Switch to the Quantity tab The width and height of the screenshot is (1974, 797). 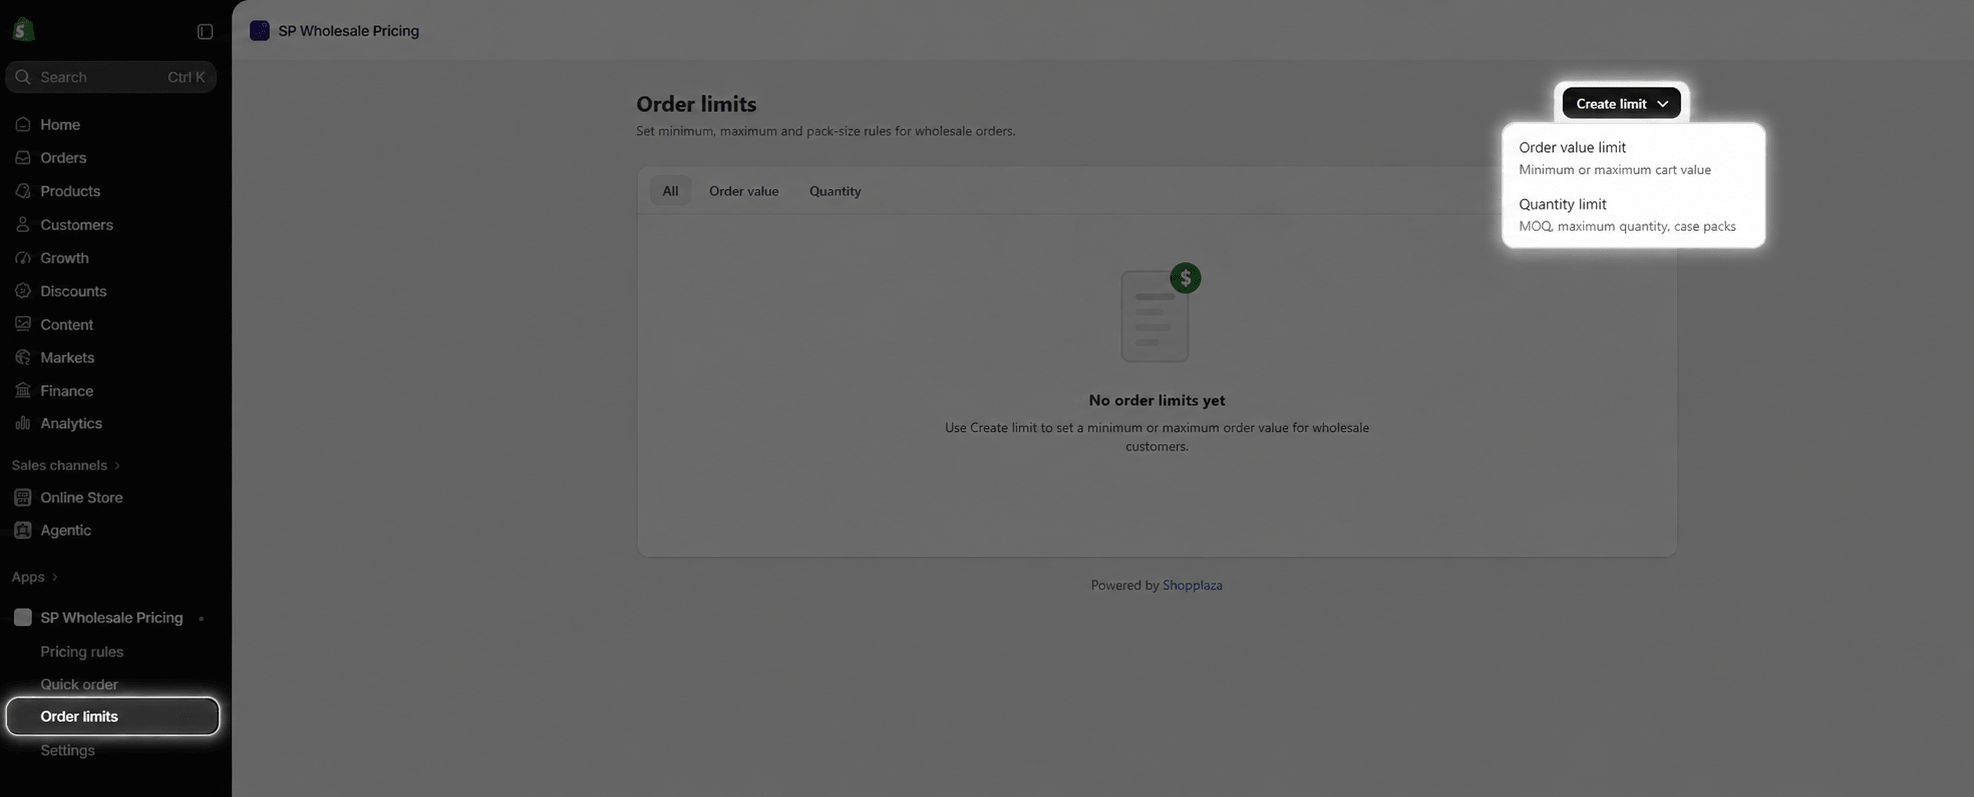tap(835, 191)
